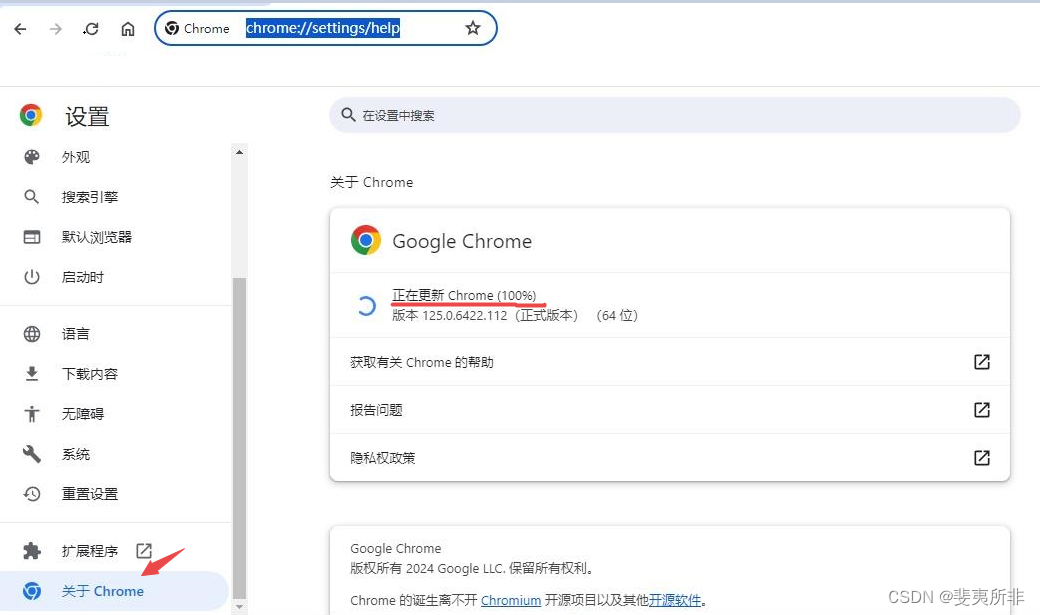Image resolution: width=1040 pixels, height=615 pixels.
Task: Click the window icon beside 默认浏览器
Action: click(x=32, y=237)
